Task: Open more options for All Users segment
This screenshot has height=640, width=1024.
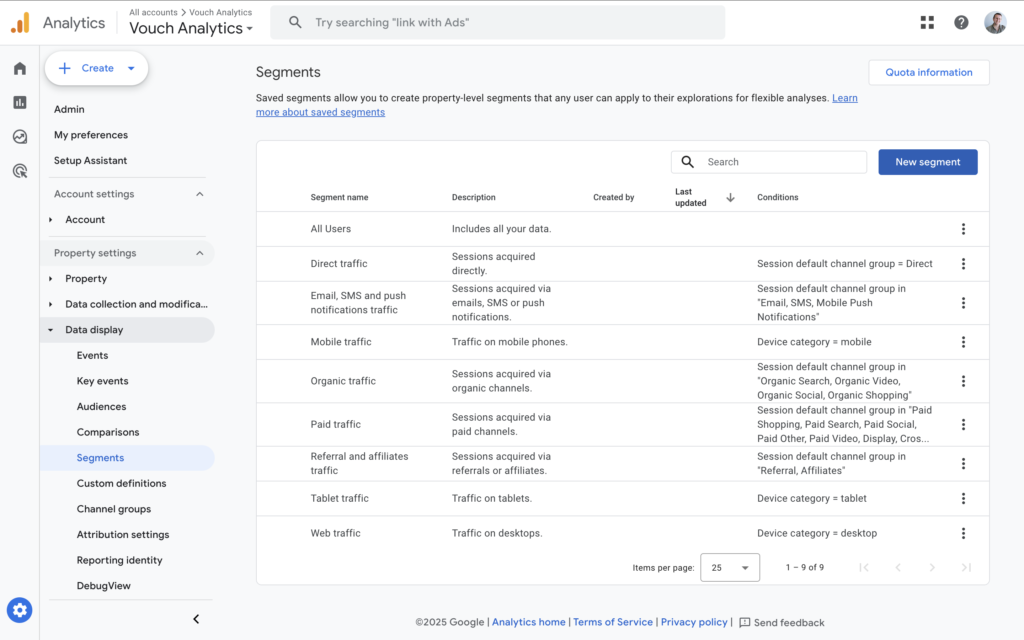Action: coord(963,229)
